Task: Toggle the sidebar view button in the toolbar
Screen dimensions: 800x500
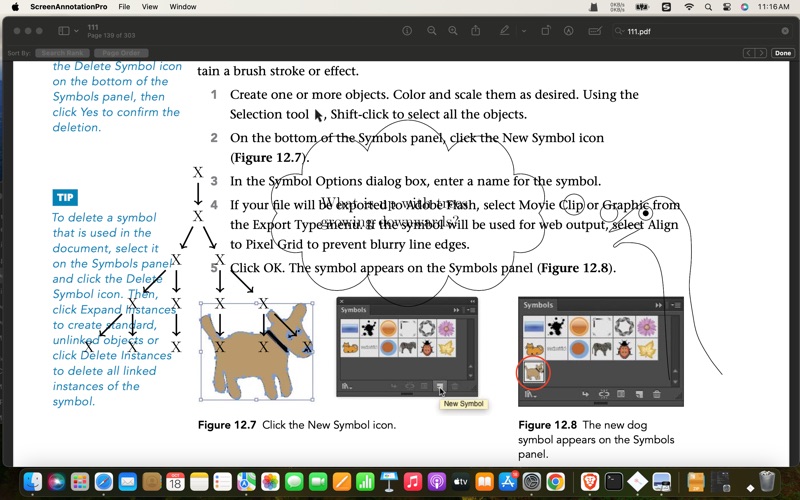Action: tap(64, 31)
